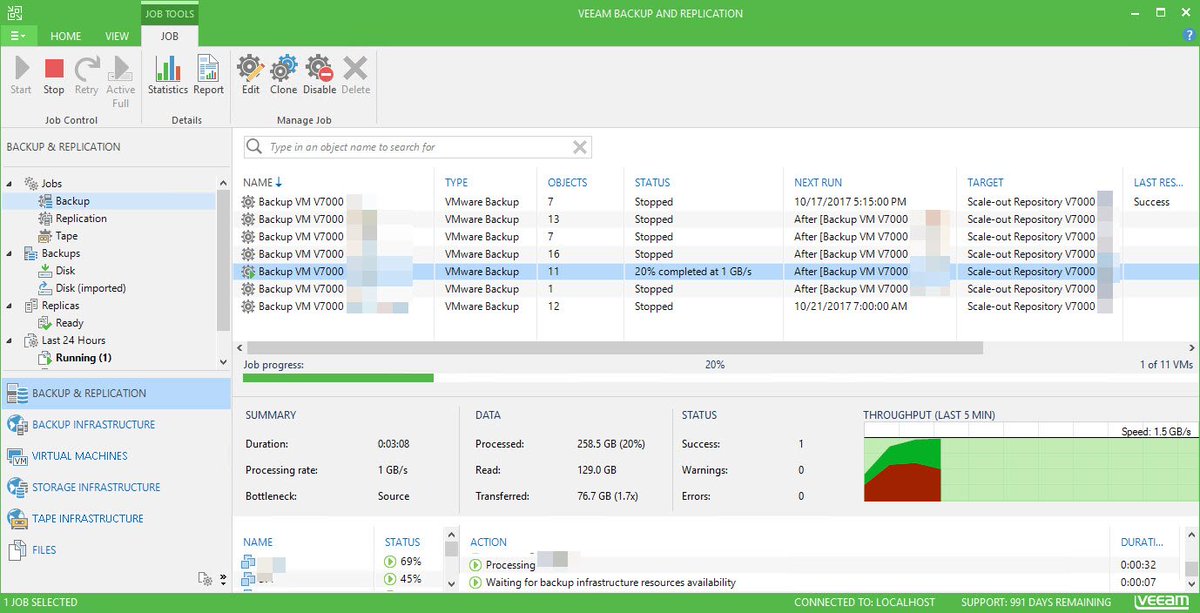
Task: Click the green job progress bar
Action: click(x=339, y=378)
